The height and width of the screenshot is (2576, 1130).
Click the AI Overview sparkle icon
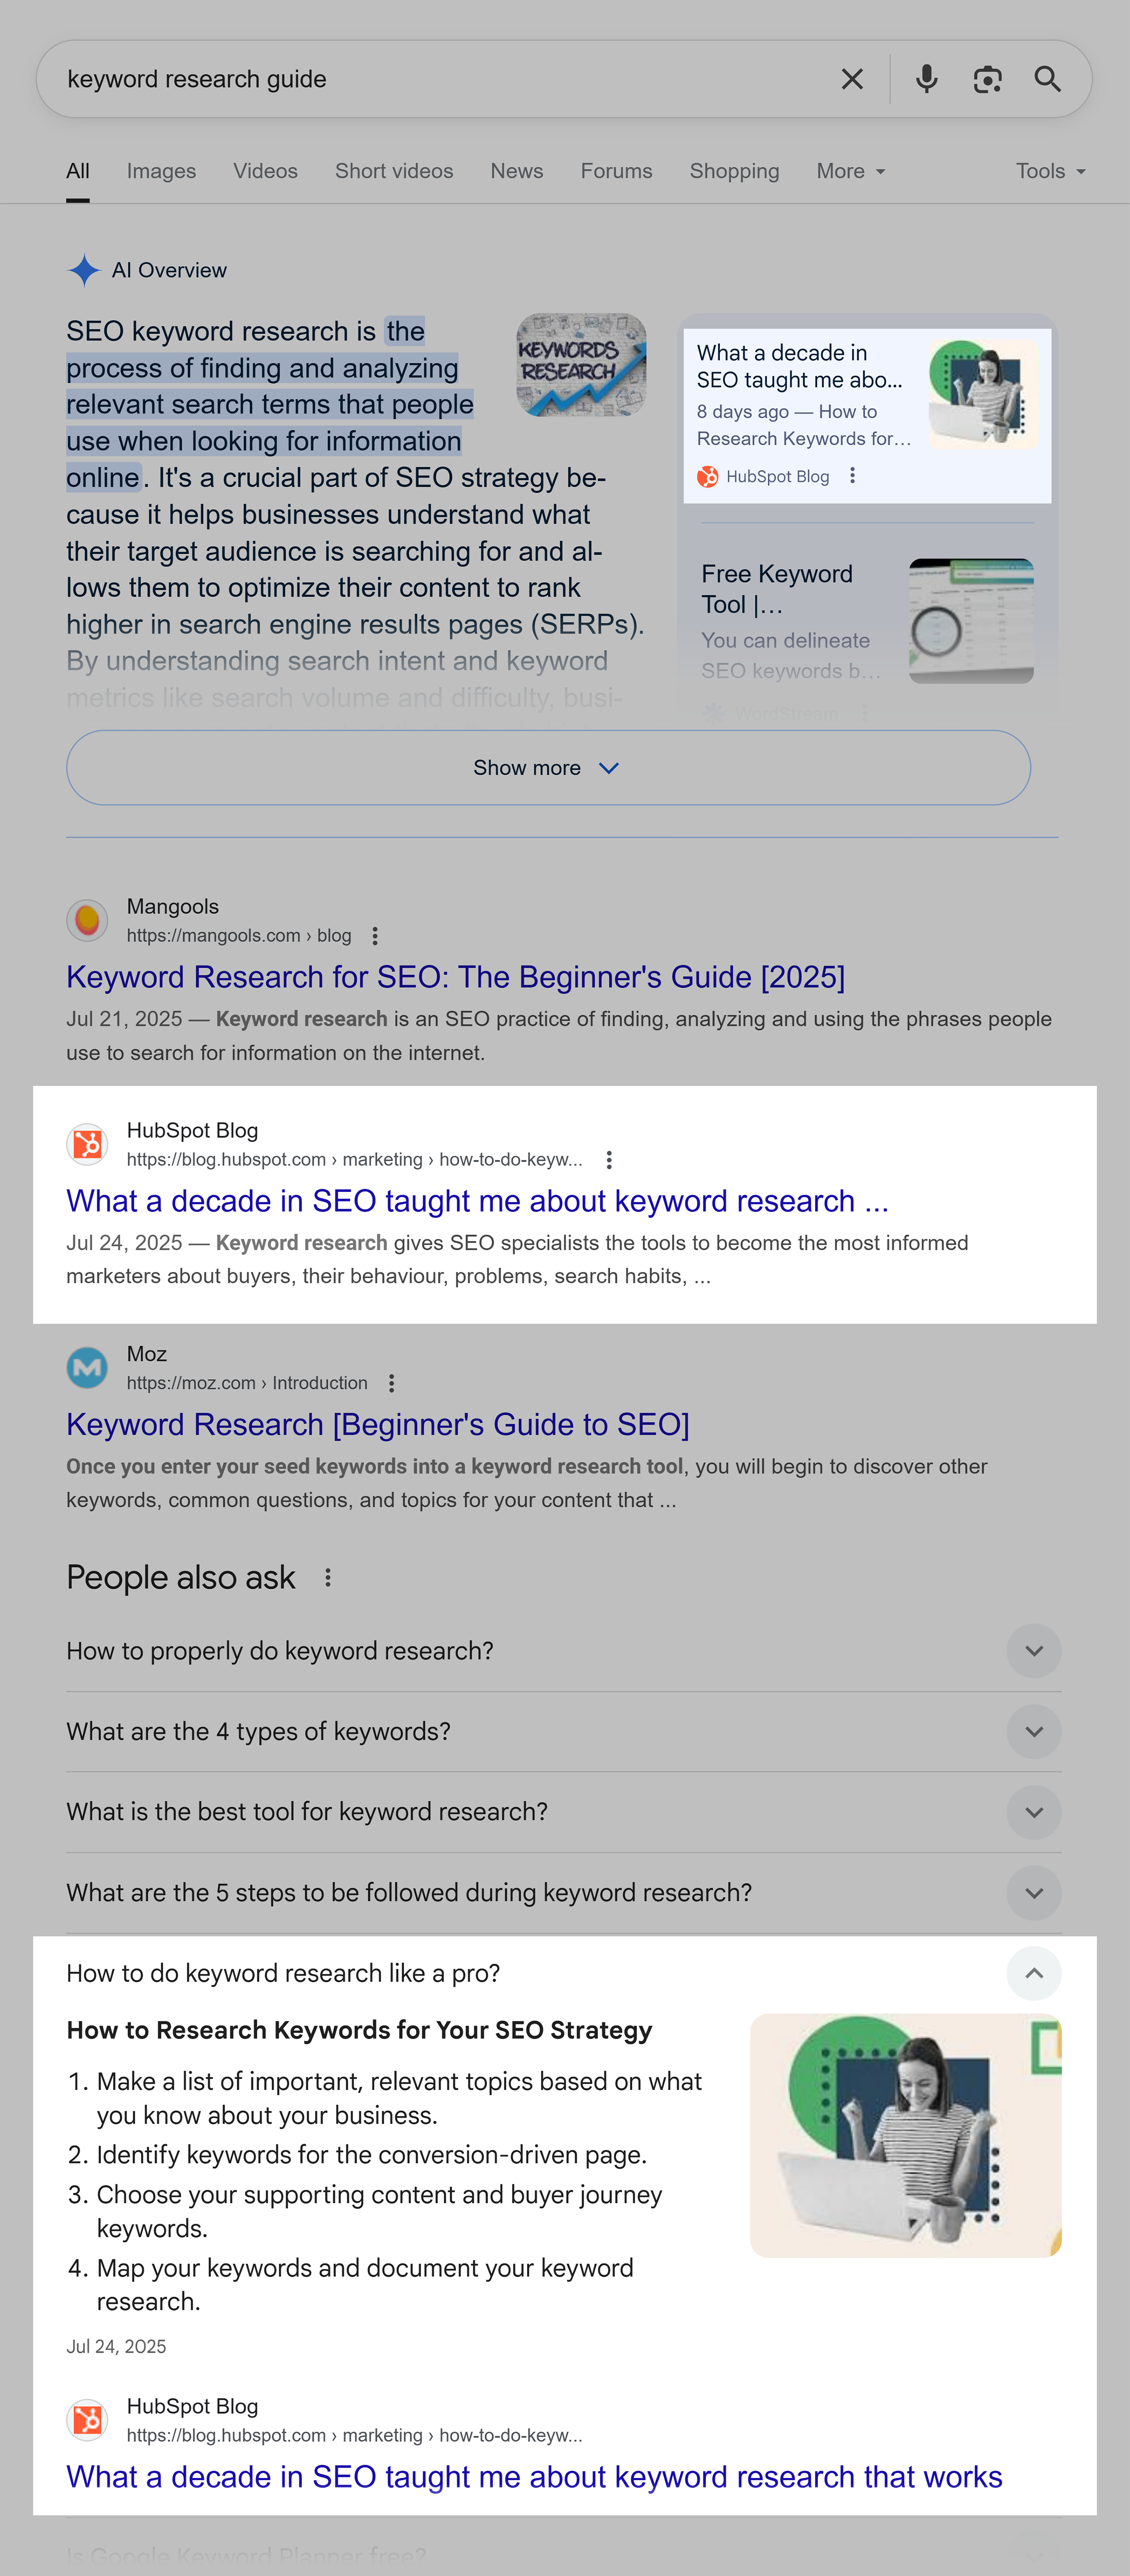85,270
